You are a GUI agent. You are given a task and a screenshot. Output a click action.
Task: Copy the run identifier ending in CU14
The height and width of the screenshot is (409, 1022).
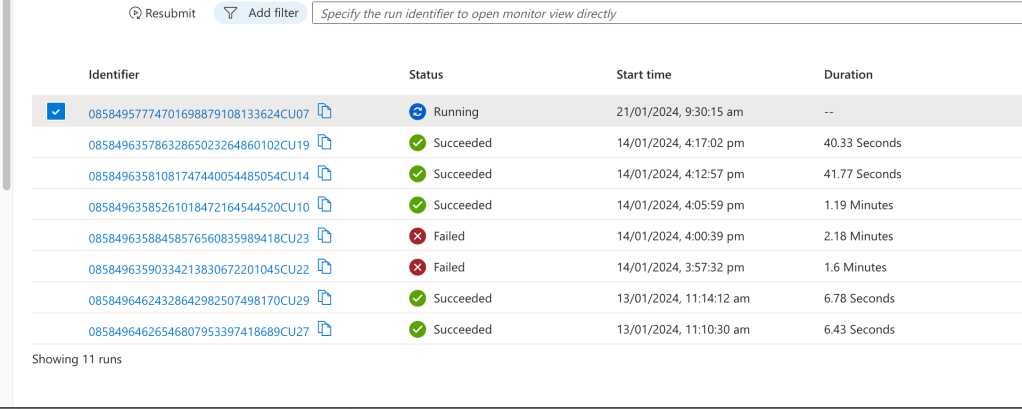325,173
